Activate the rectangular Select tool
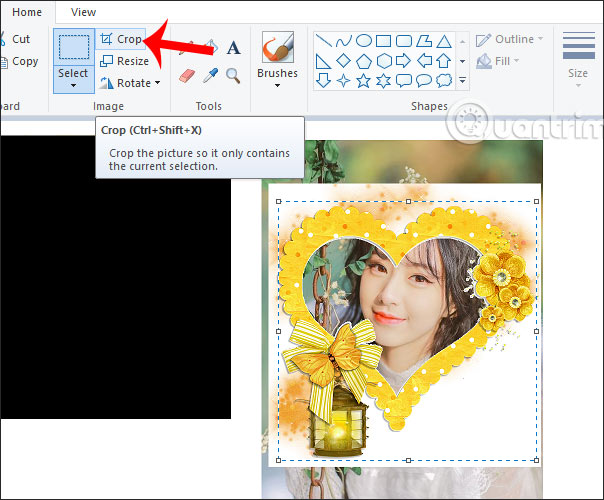 pos(74,47)
